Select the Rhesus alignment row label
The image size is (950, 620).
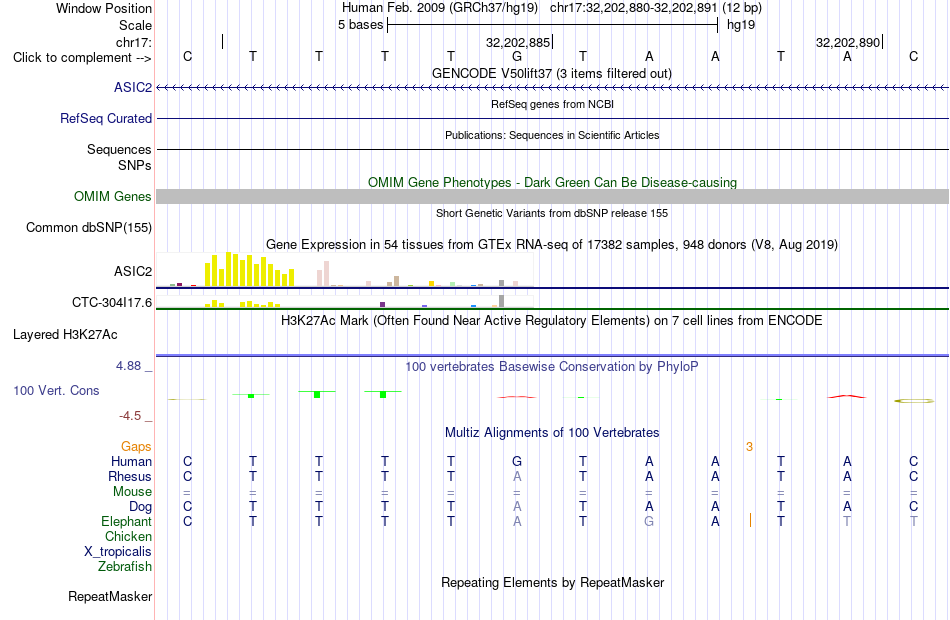pyautogui.click(x=130, y=476)
